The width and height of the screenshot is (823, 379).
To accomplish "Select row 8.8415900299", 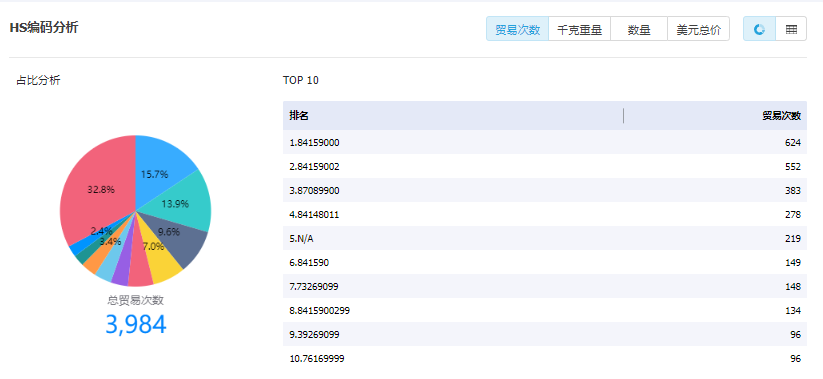I will [x=545, y=311].
